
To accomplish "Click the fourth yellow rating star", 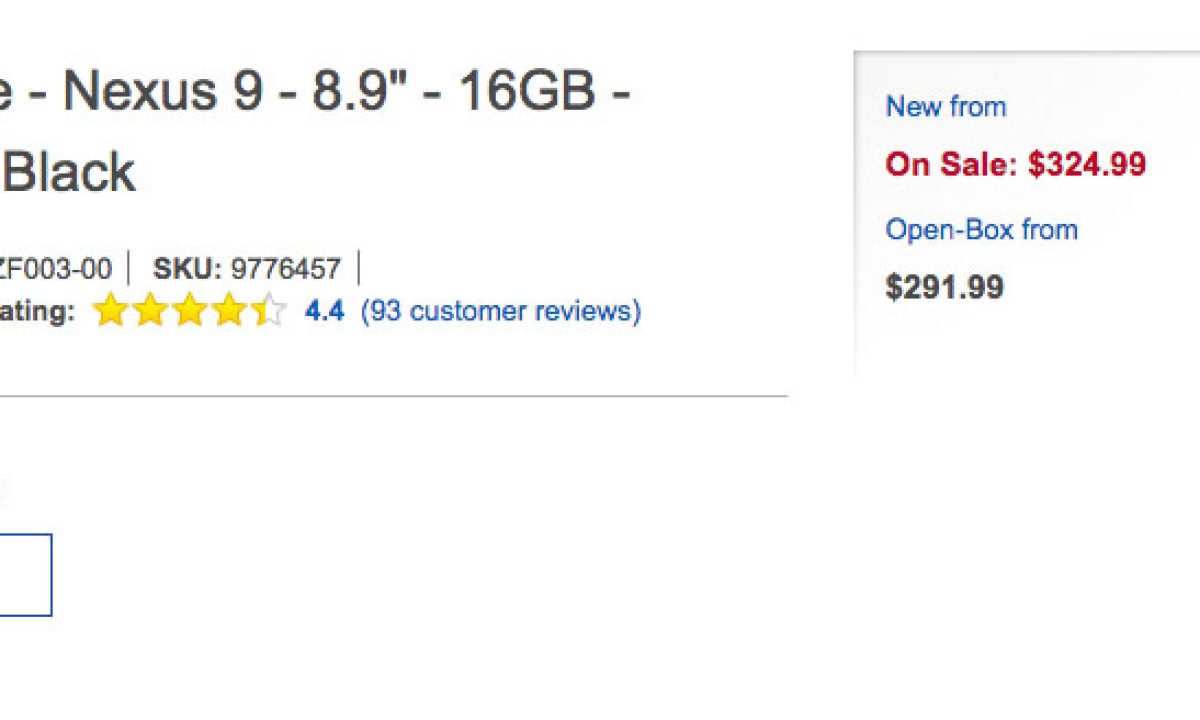I will (x=229, y=312).
